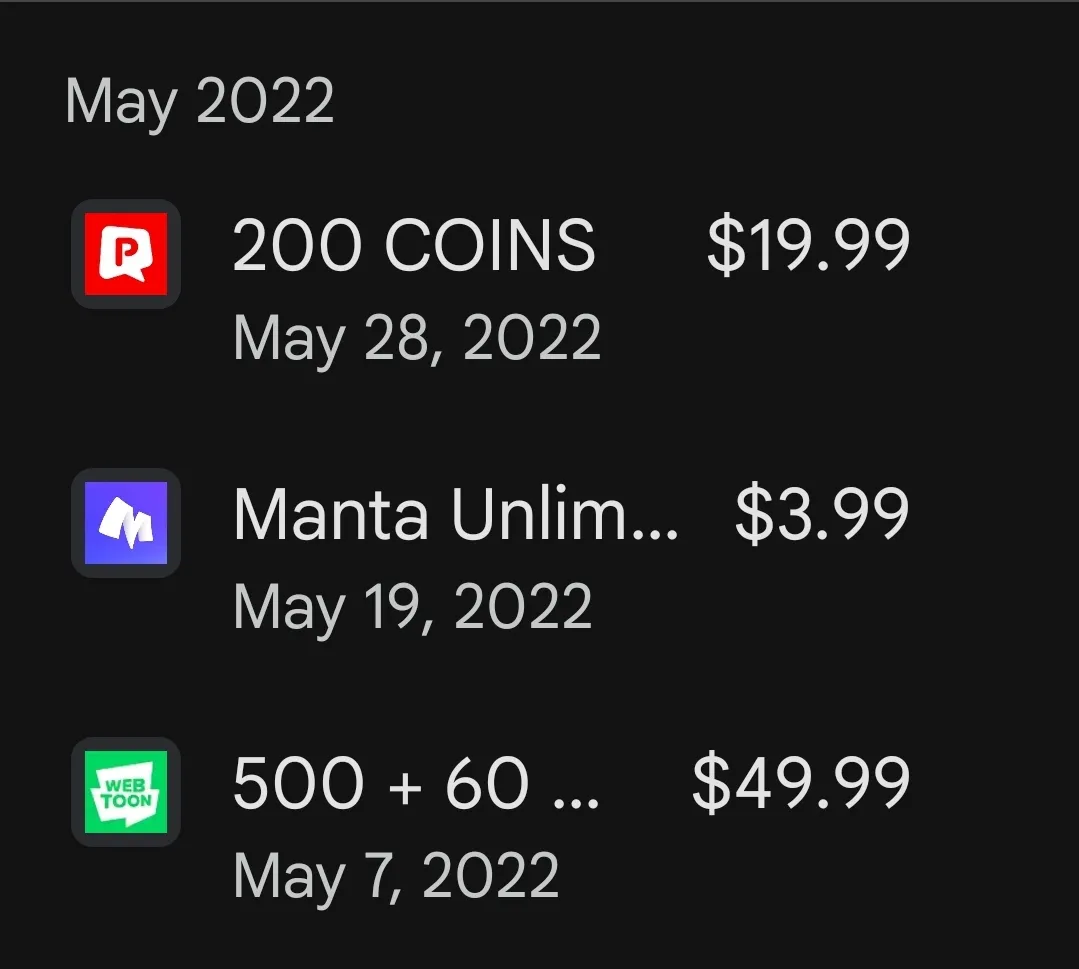Tap the red P app icon
The height and width of the screenshot is (969, 1079).
click(125, 254)
